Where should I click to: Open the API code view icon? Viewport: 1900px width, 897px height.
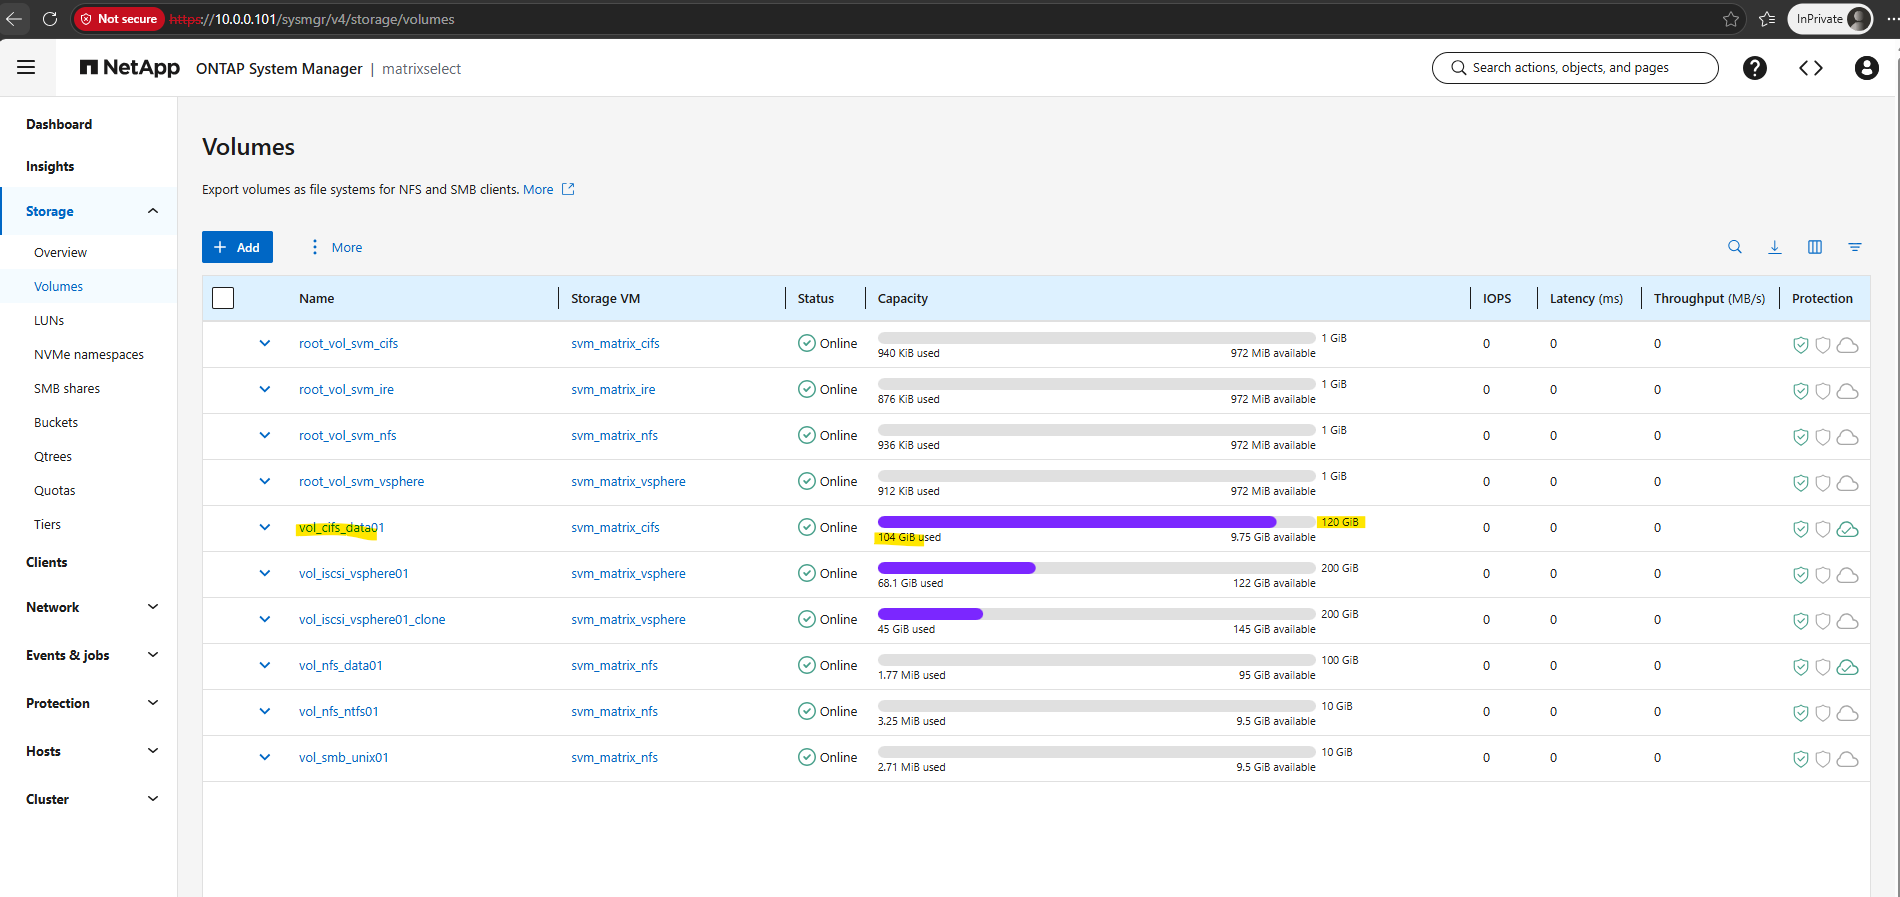point(1811,68)
